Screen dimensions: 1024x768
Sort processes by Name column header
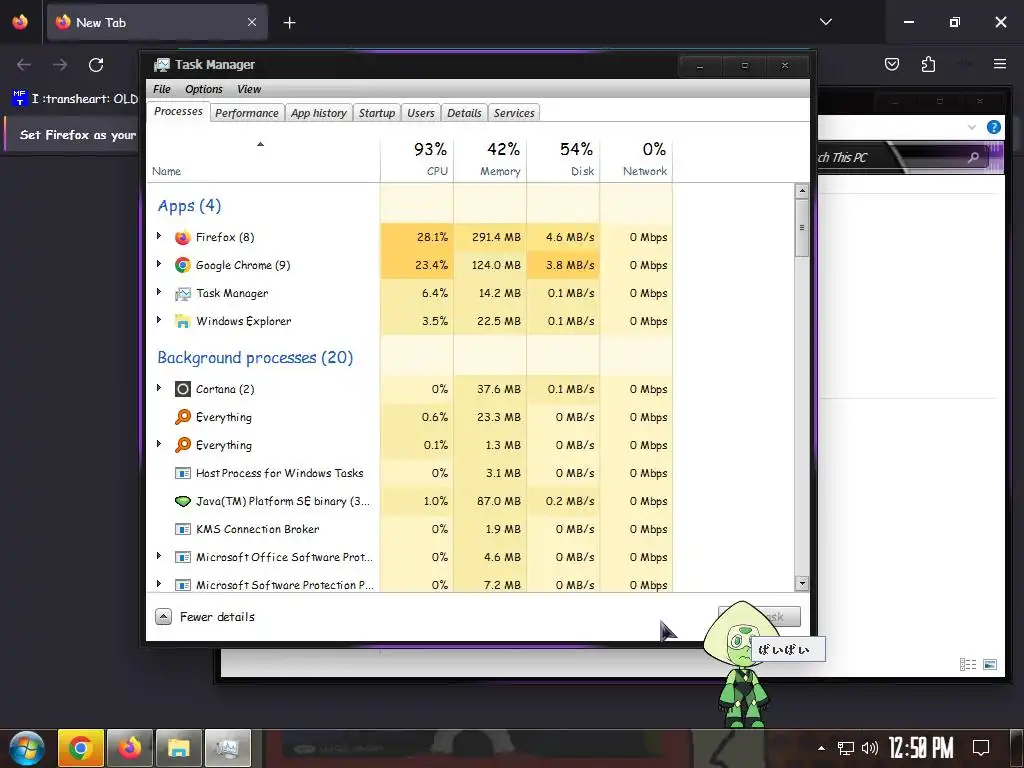pyautogui.click(x=263, y=159)
